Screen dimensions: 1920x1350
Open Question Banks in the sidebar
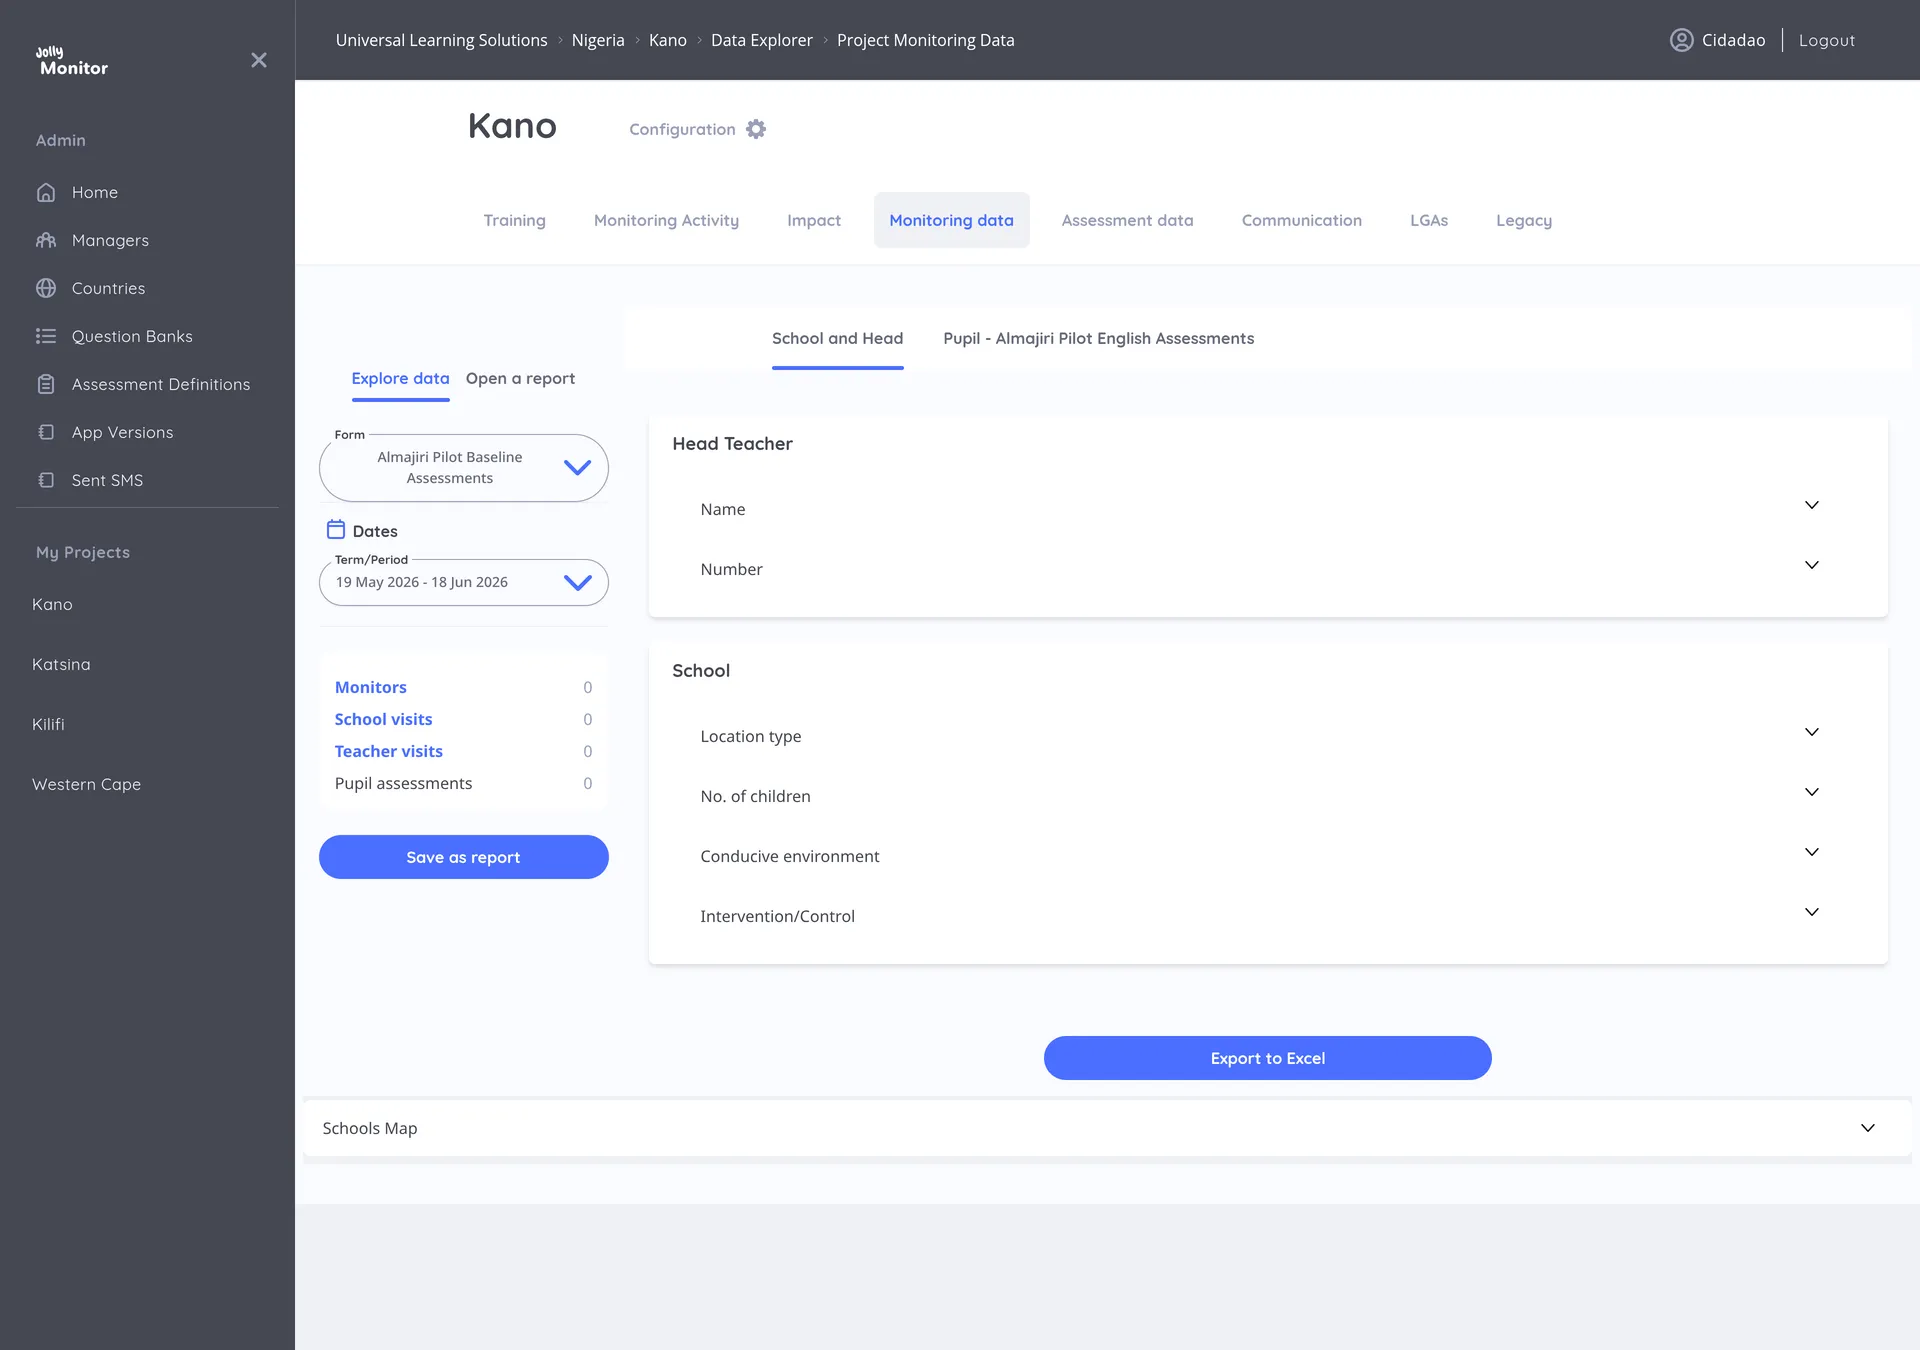tap(132, 336)
